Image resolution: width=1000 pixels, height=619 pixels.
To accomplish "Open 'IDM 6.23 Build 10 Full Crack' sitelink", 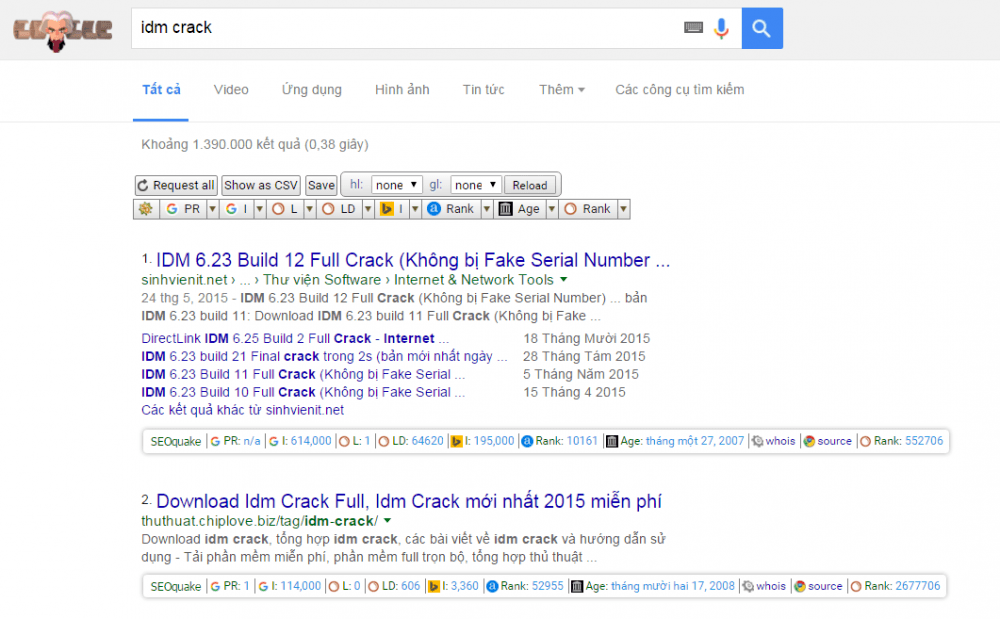I will coord(304,392).
